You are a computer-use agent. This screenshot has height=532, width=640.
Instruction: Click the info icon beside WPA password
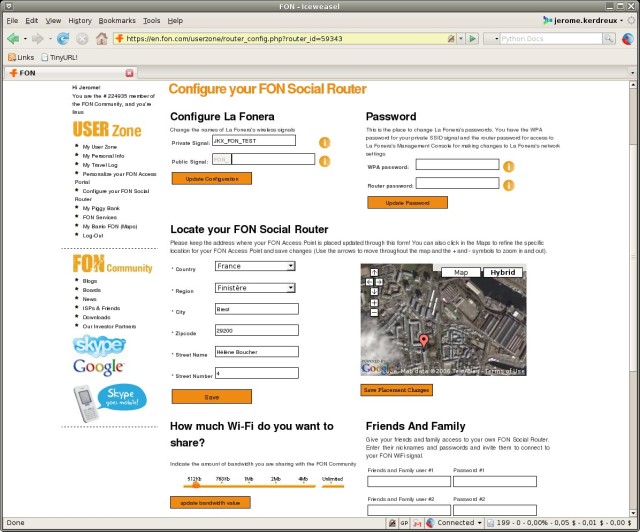pyautogui.click(x=508, y=167)
